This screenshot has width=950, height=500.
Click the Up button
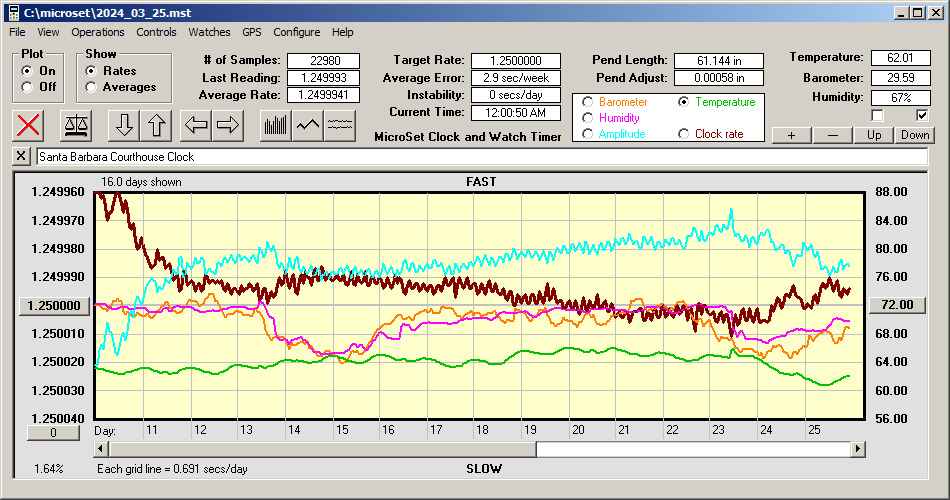(x=874, y=135)
